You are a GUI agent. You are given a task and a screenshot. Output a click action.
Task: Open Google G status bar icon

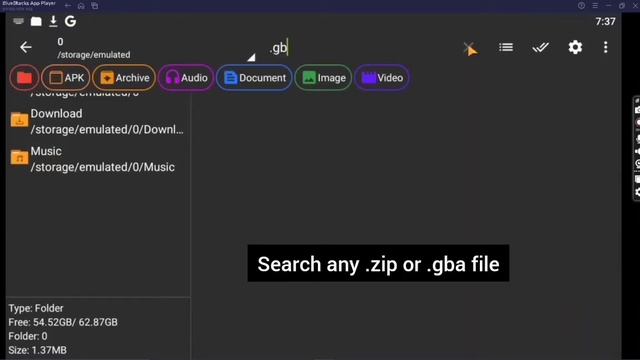point(70,21)
